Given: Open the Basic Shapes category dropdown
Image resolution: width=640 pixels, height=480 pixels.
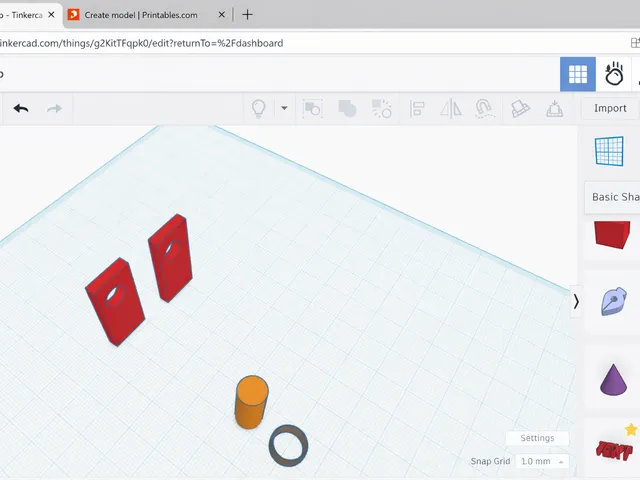Looking at the screenshot, I should click(612, 197).
